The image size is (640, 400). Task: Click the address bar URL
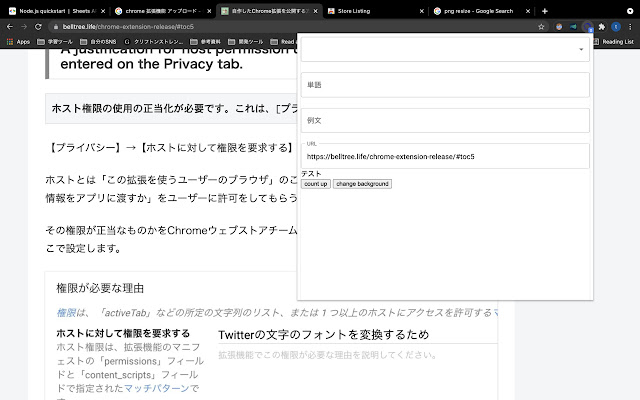(x=128, y=27)
